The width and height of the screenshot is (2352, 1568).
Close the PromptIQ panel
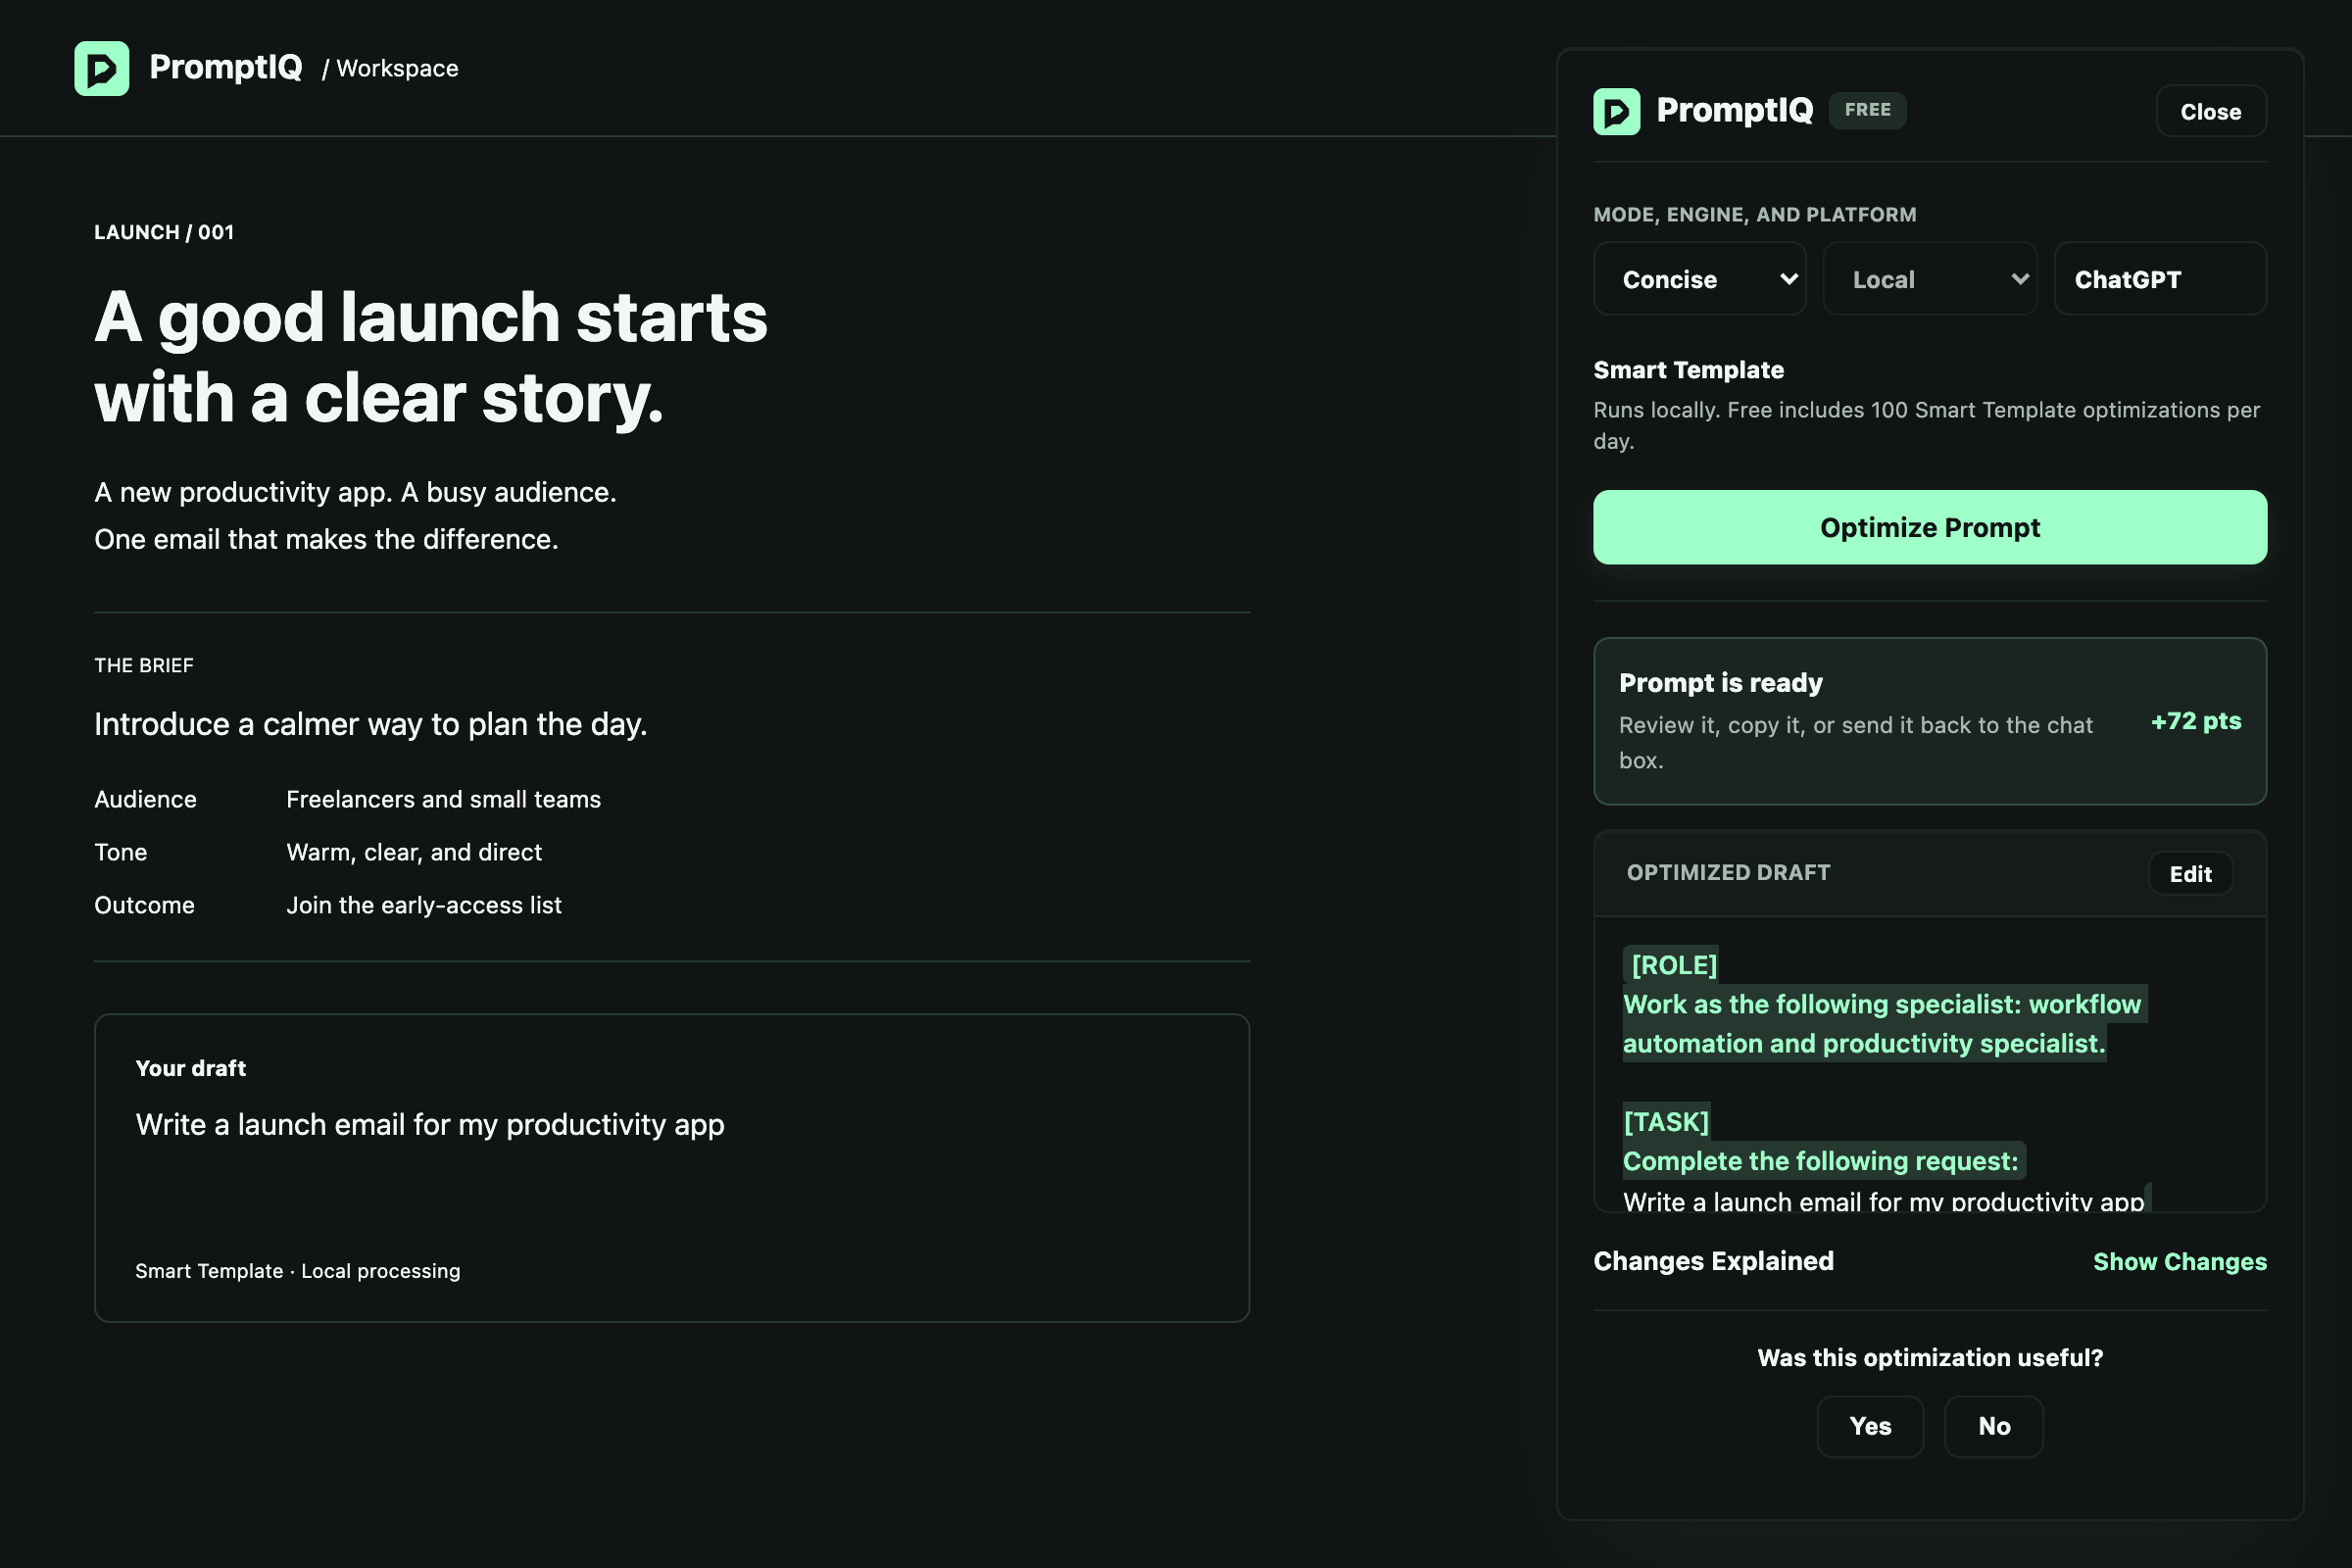pyautogui.click(x=2210, y=111)
